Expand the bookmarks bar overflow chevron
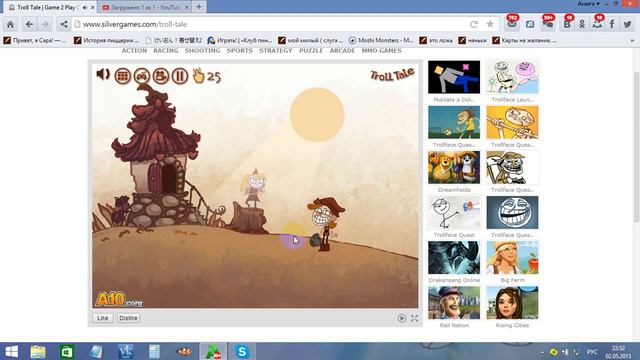 click(632, 40)
